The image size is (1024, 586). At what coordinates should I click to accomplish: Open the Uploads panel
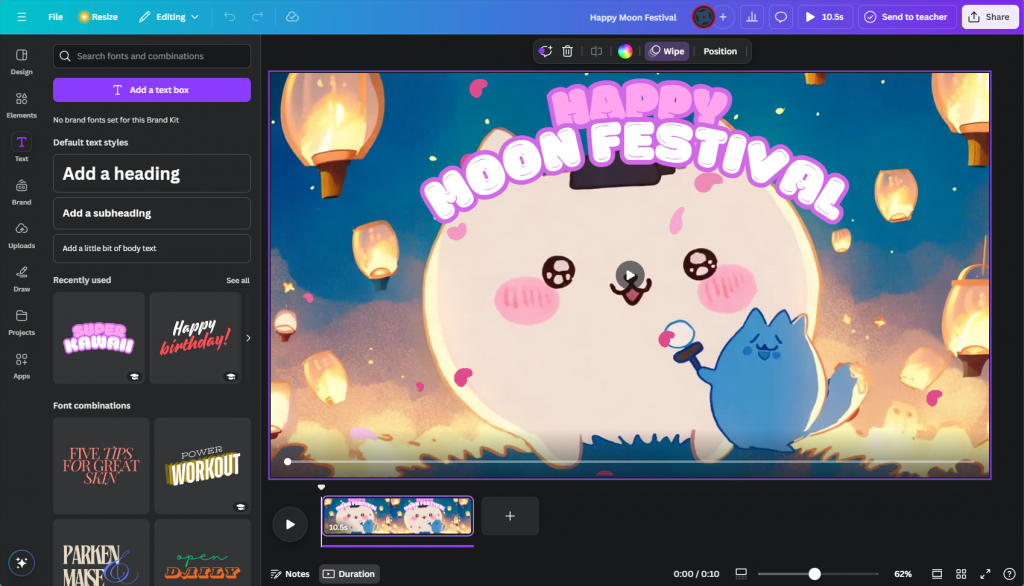tap(22, 235)
